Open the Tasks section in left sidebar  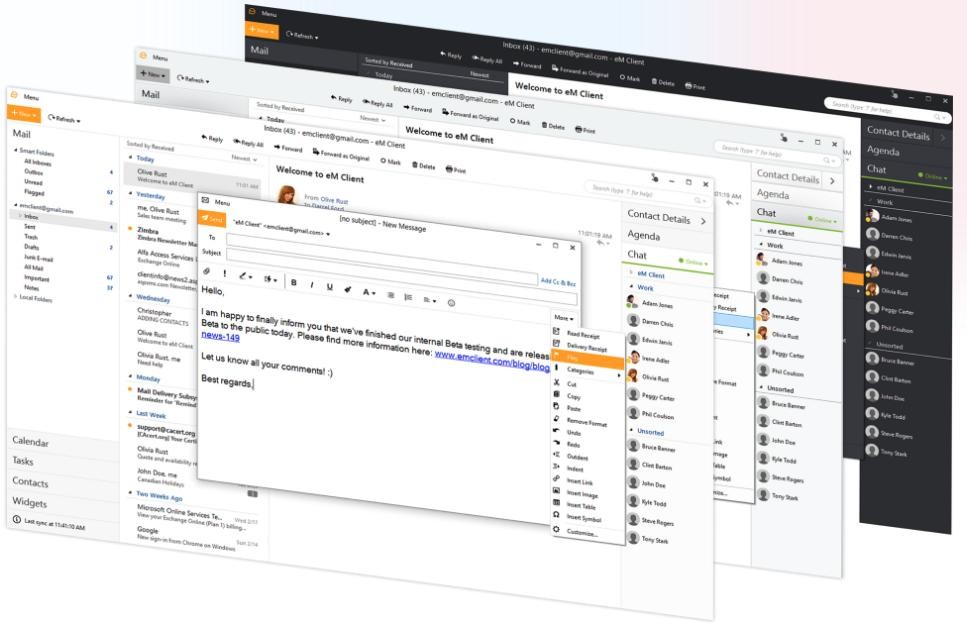tap(23, 461)
